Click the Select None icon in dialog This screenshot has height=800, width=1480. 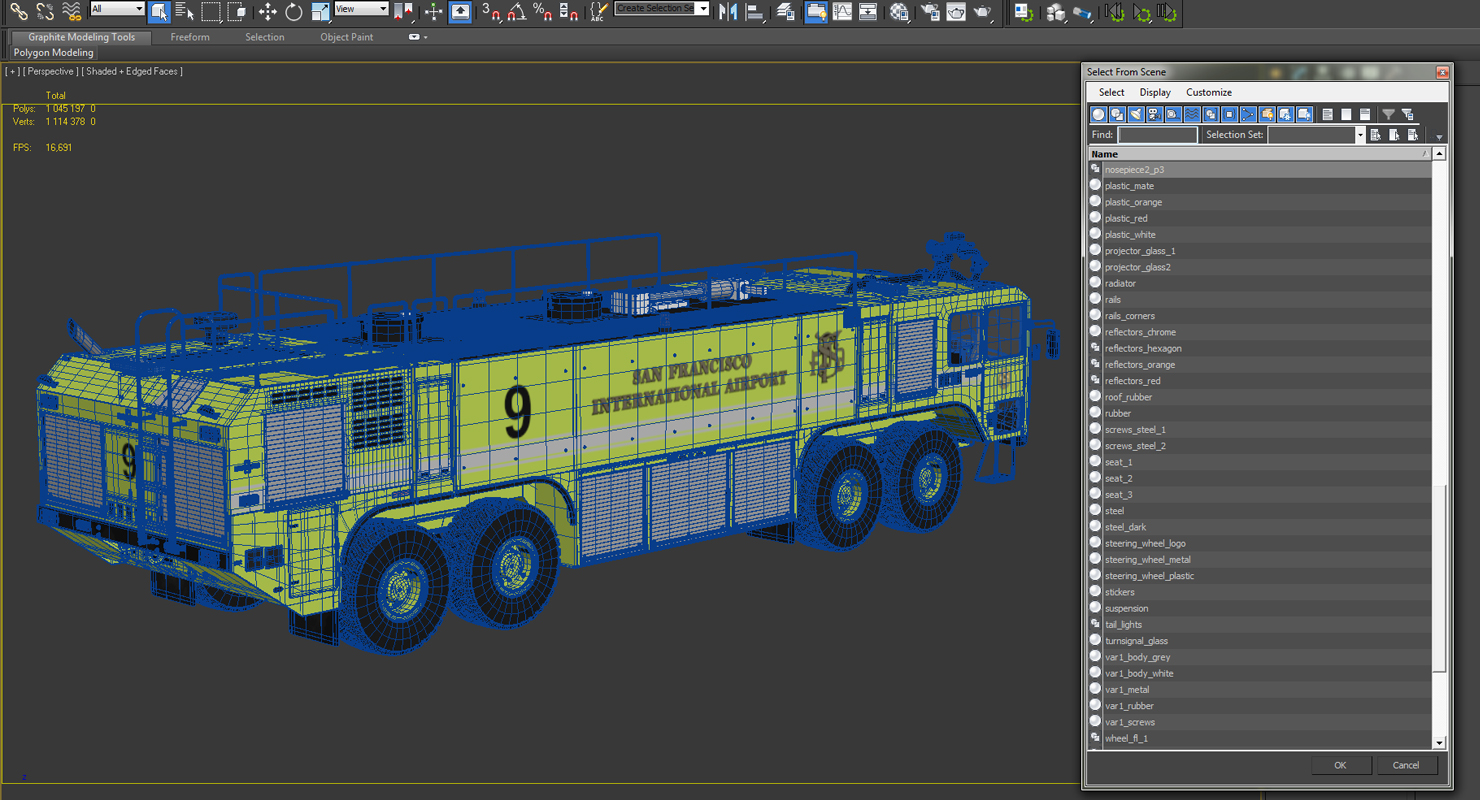(x=1346, y=114)
